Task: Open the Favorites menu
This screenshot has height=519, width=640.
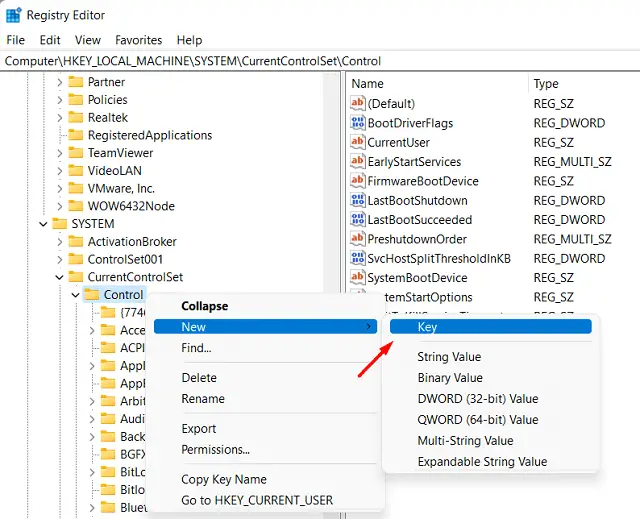Action: click(x=138, y=40)
